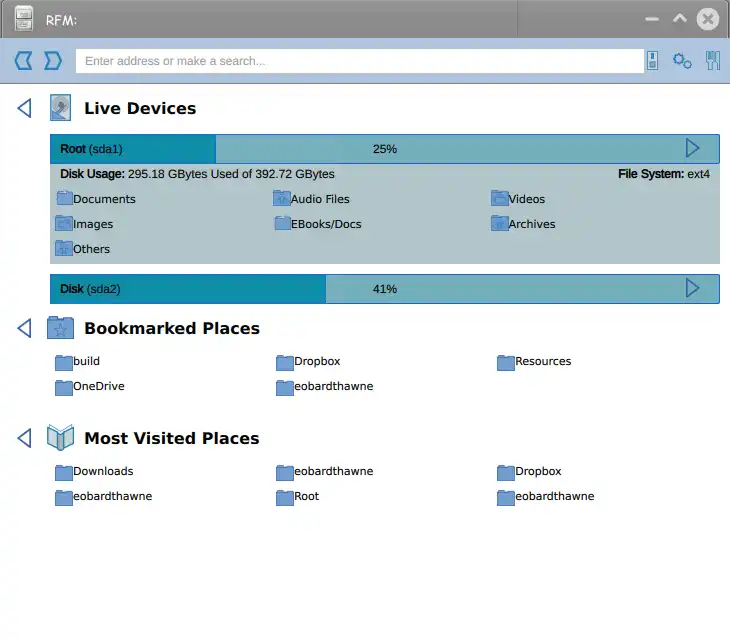Open Dropbox in Most Visited Places
The width and height of the screenshot is (730, 638).
click(529, 471)
